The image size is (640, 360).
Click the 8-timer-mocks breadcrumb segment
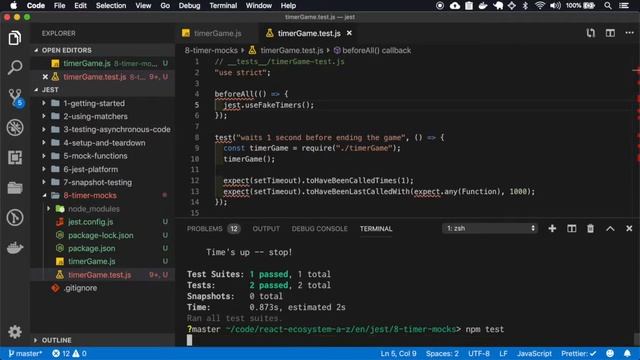[x=211, y=50]
